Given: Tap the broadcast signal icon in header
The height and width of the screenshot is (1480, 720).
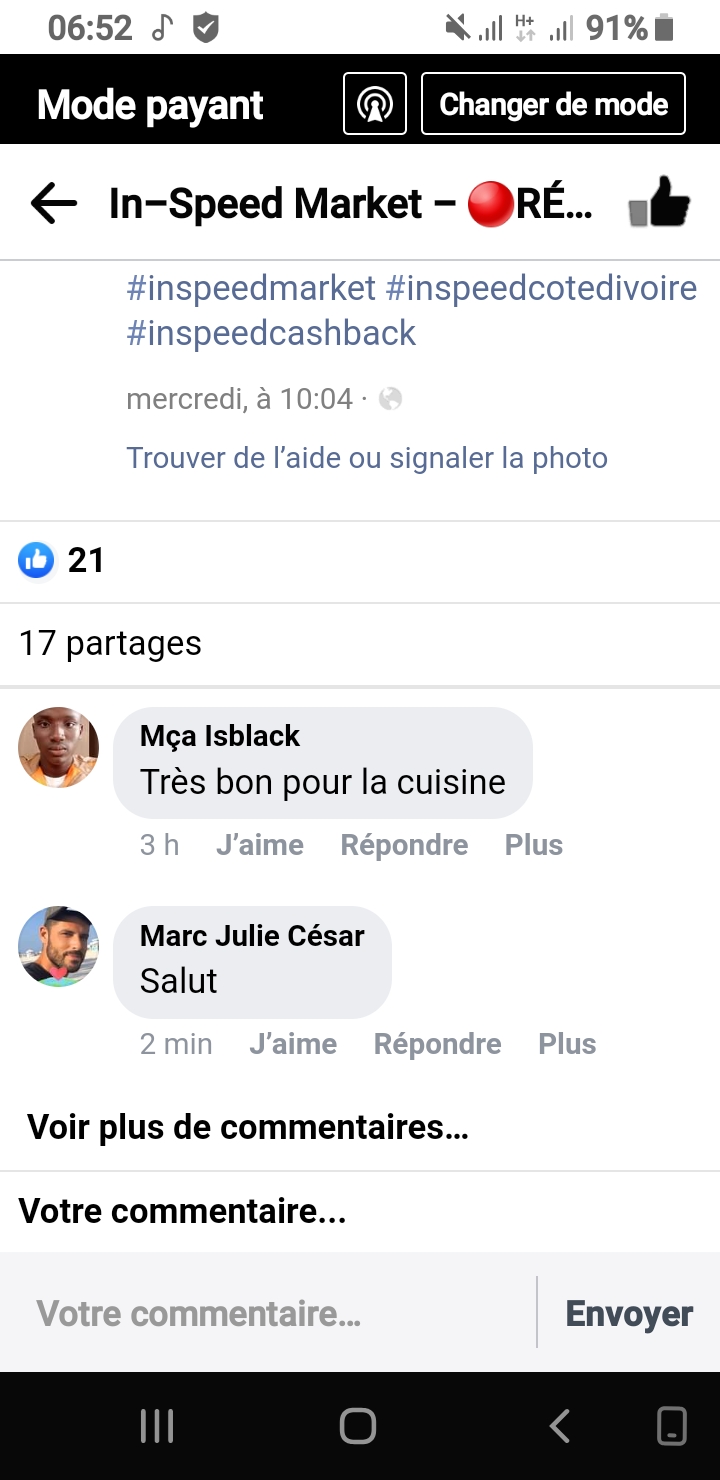Looking at the screenshot, I should (x=375, y=104).
